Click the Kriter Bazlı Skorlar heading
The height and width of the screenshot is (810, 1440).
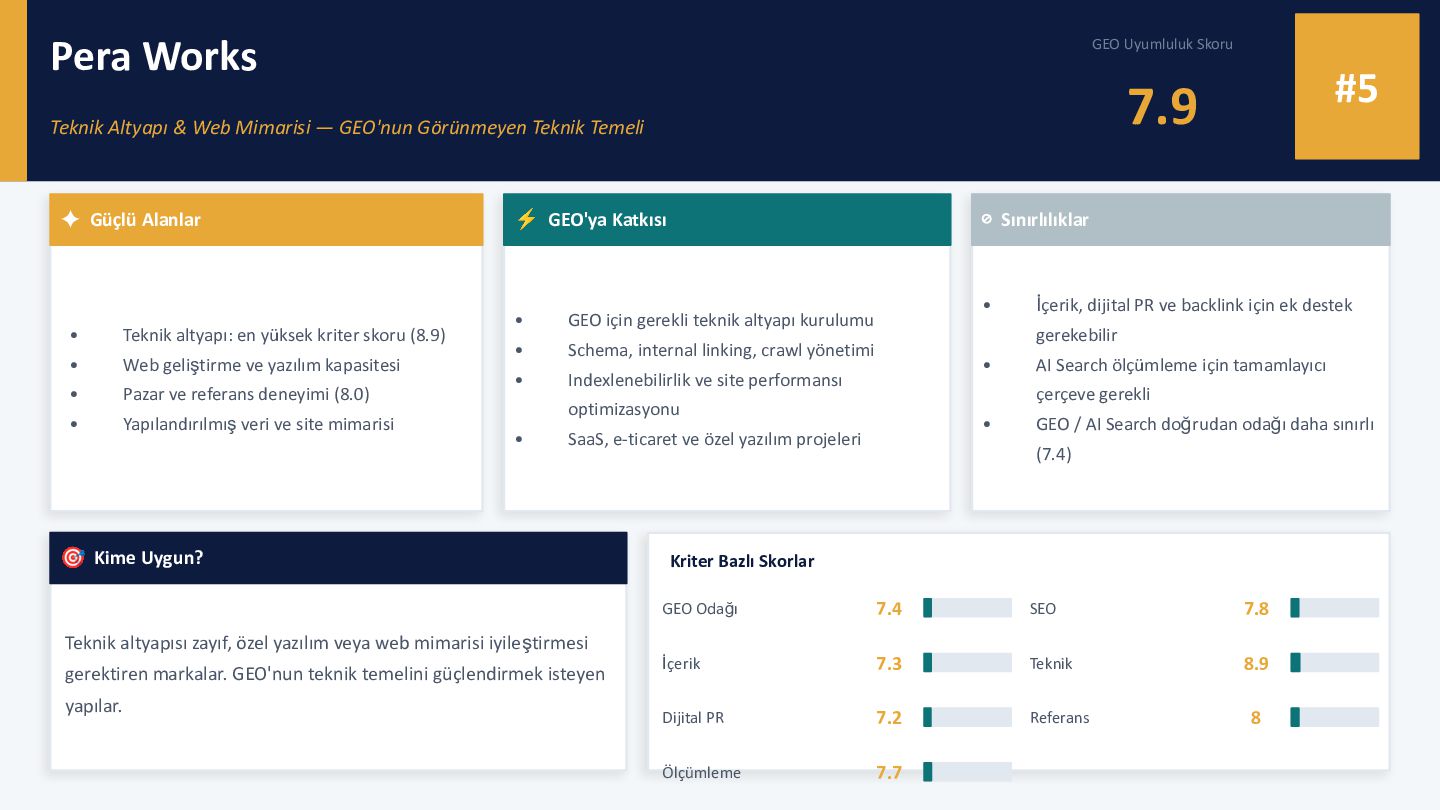[x=742, y=561]
